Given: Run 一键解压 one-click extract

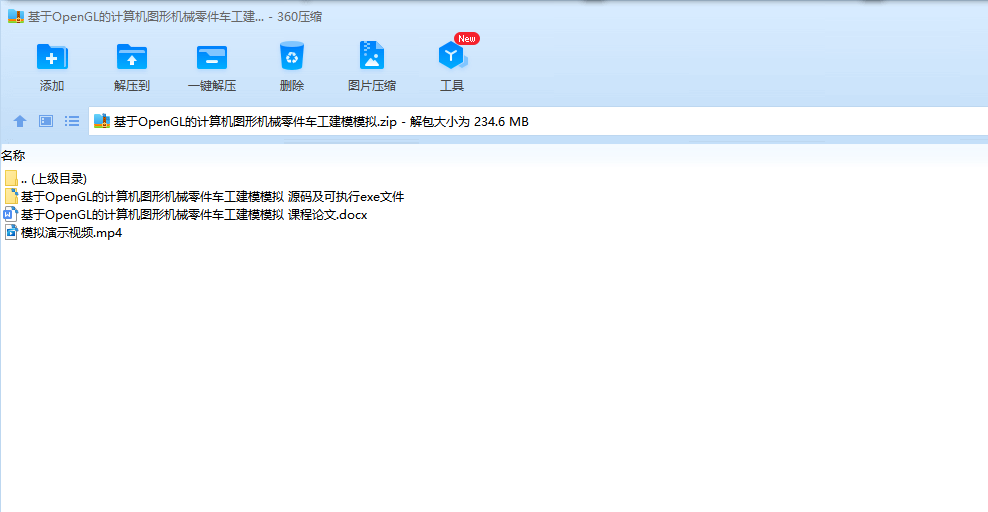Looking at the screenshot, I should tap(212, 66).
